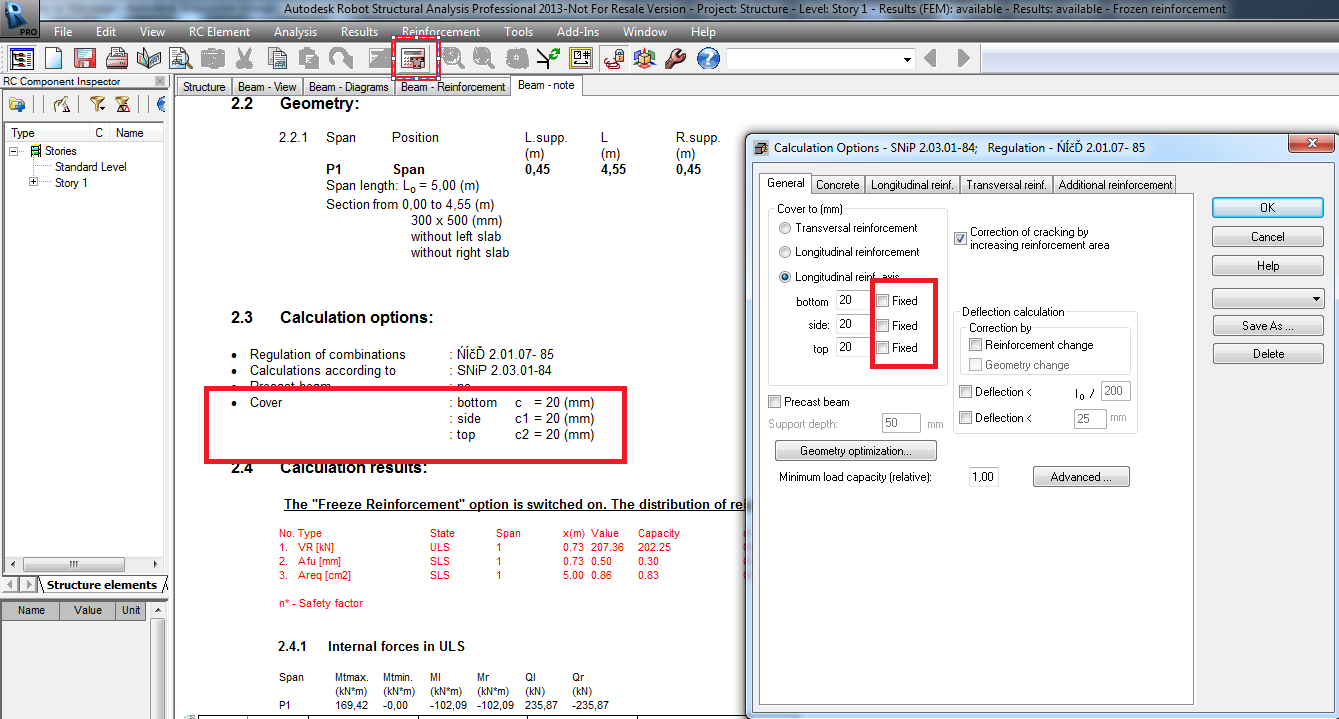Open the Concrete tab in Calculation Options
Viewport: 1339px width, 719px height.
(x=837, y=185)
